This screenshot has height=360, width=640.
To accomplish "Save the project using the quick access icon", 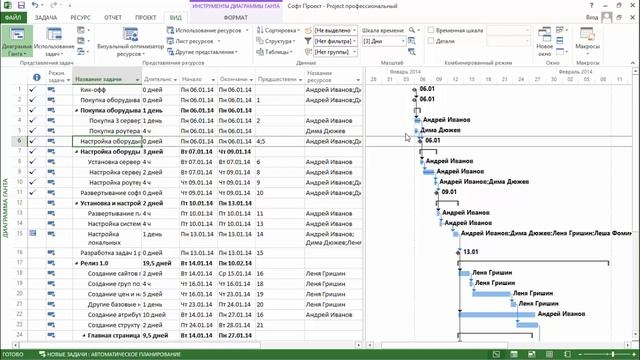I will click(x=21, y=6).
